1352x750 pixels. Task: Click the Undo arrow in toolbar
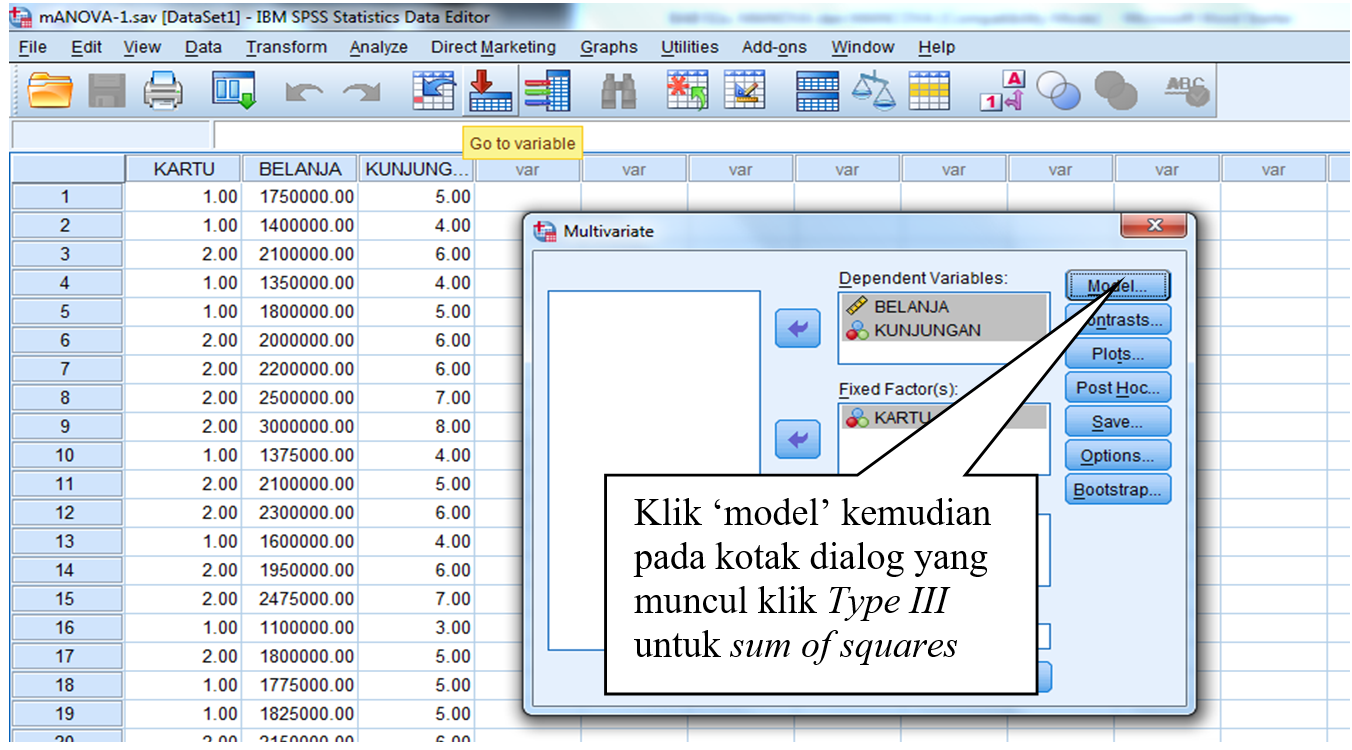click(x=302, y=93)
